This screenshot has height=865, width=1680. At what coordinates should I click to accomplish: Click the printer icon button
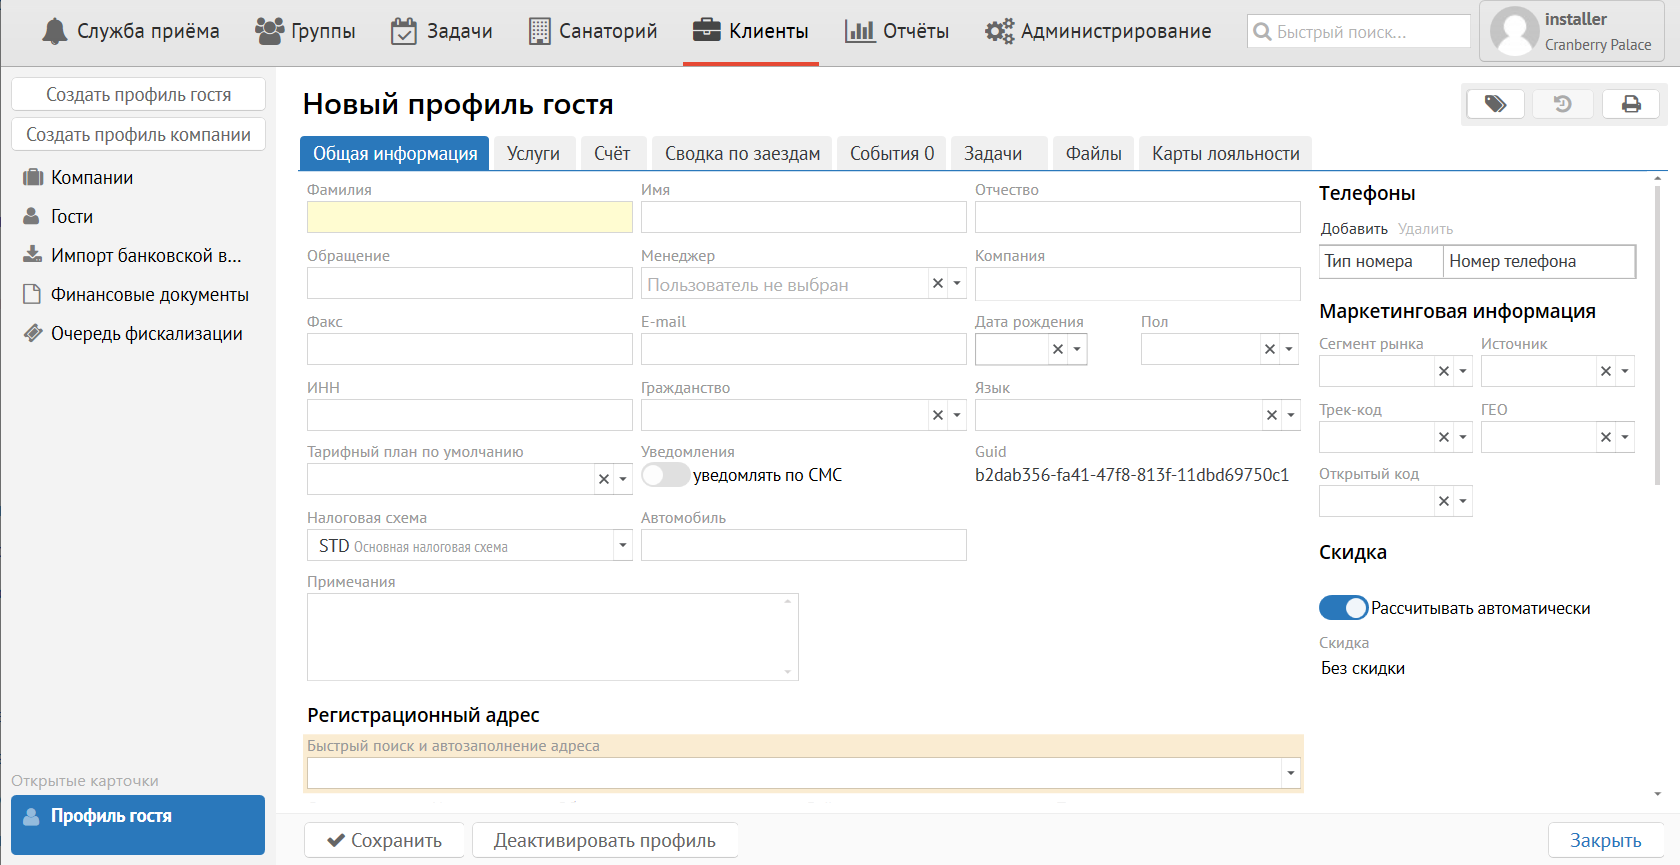[x=1631, y=104]
